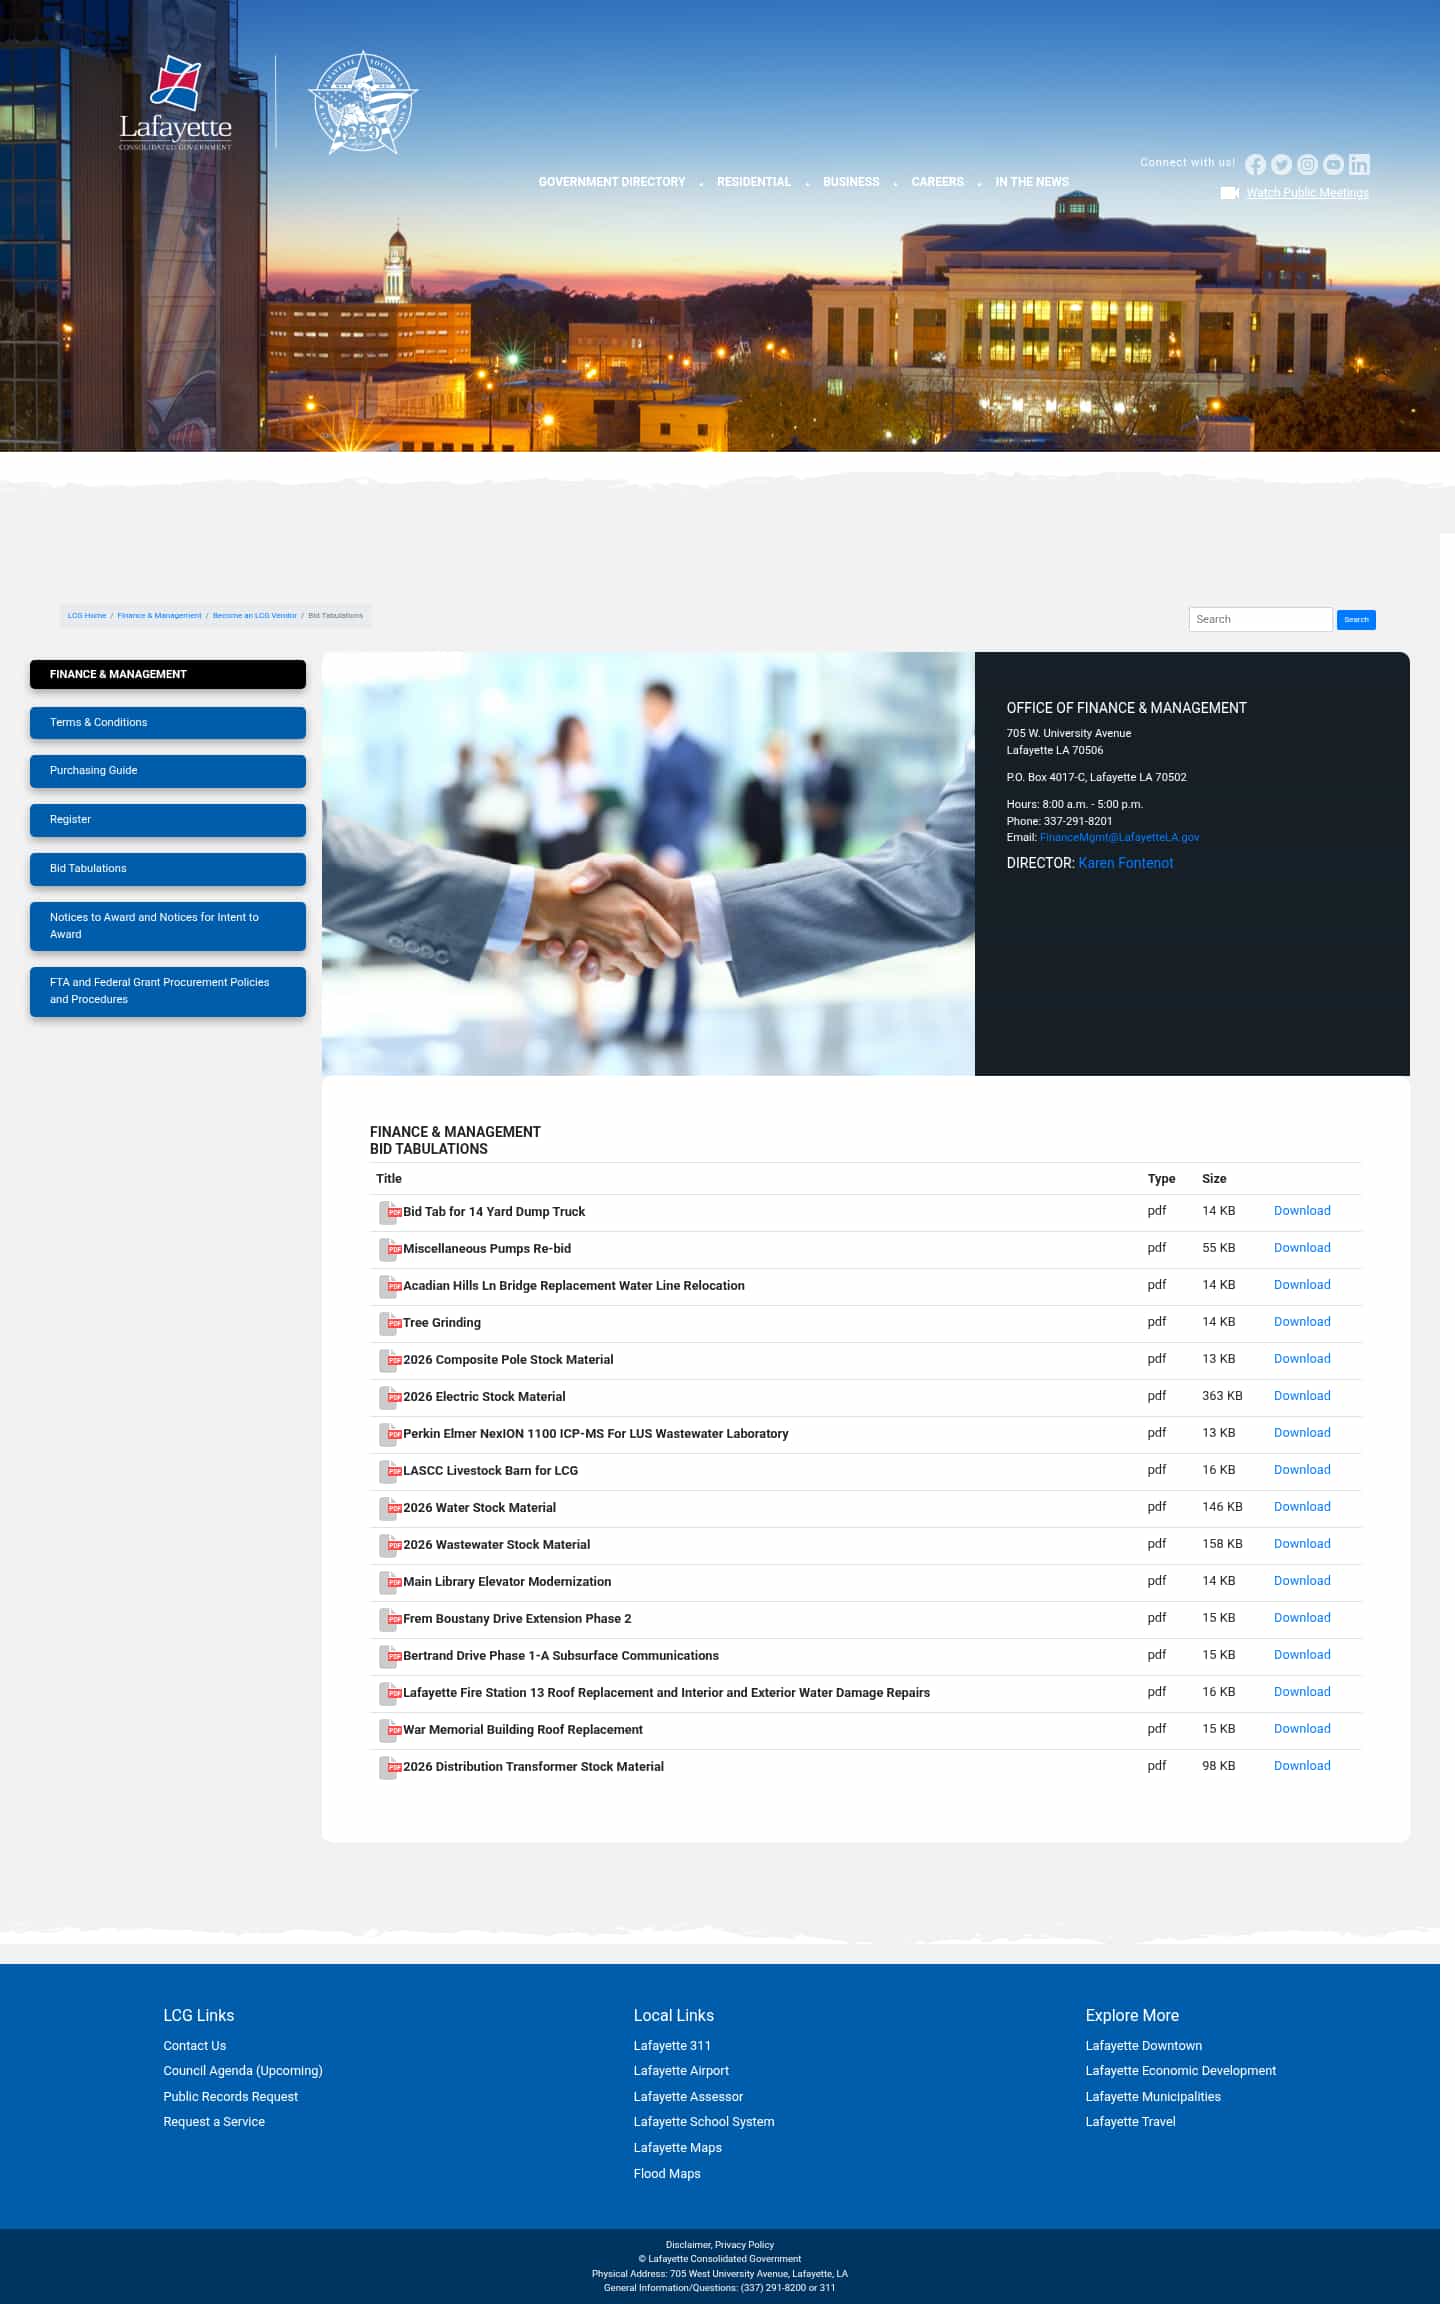Download War Memorial Building Roof Replacement file
Screen dimensions: 1455x2304
coord(1302,1729)
